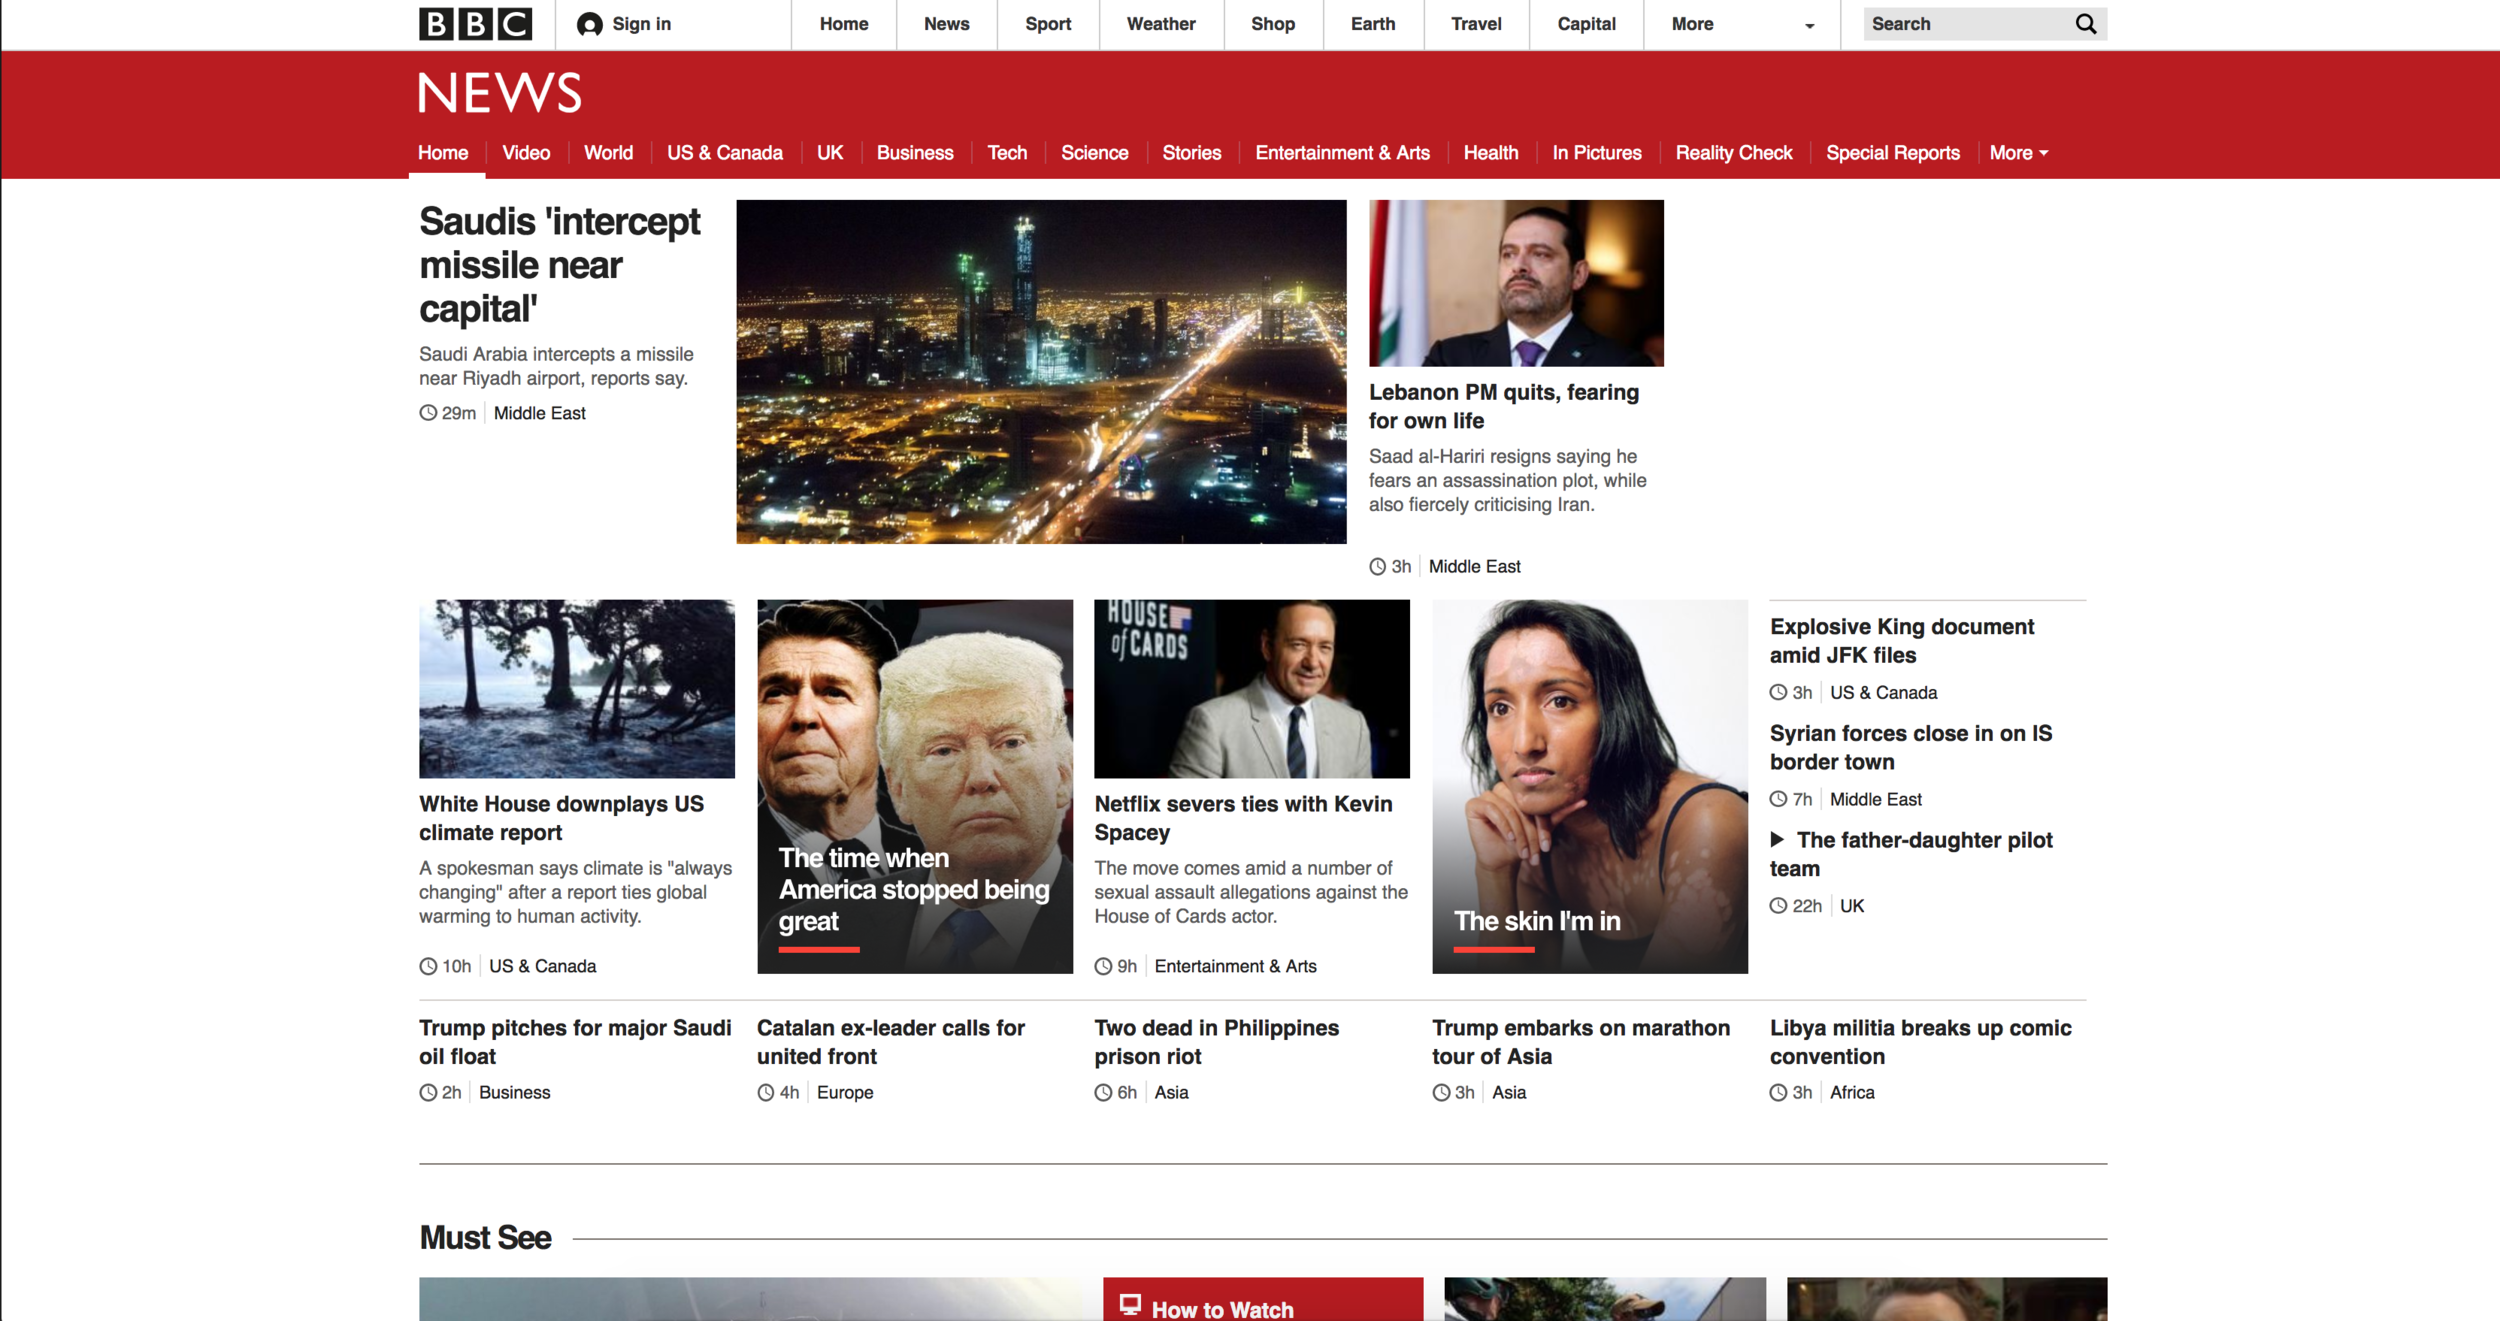
Task: Click the Sign in account icon
Action: [590, 24]
